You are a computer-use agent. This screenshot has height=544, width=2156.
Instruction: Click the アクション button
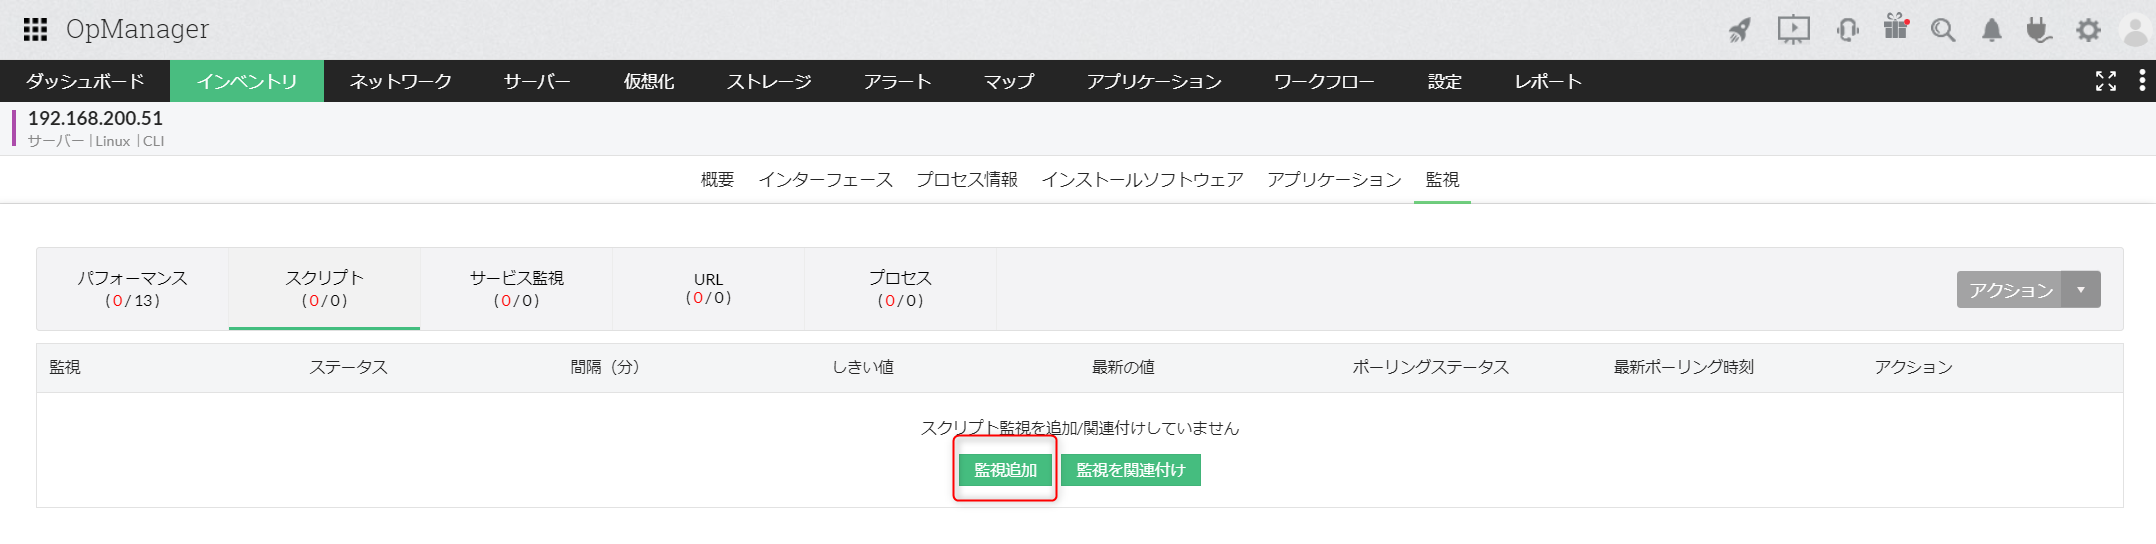[2010, 290]
